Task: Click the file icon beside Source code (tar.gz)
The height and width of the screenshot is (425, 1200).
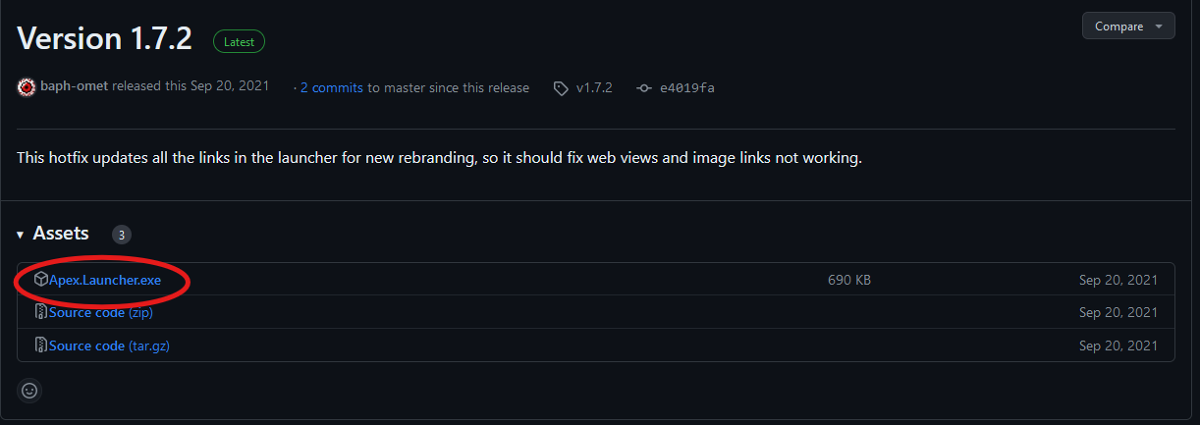Action: [x=41, y=345]
